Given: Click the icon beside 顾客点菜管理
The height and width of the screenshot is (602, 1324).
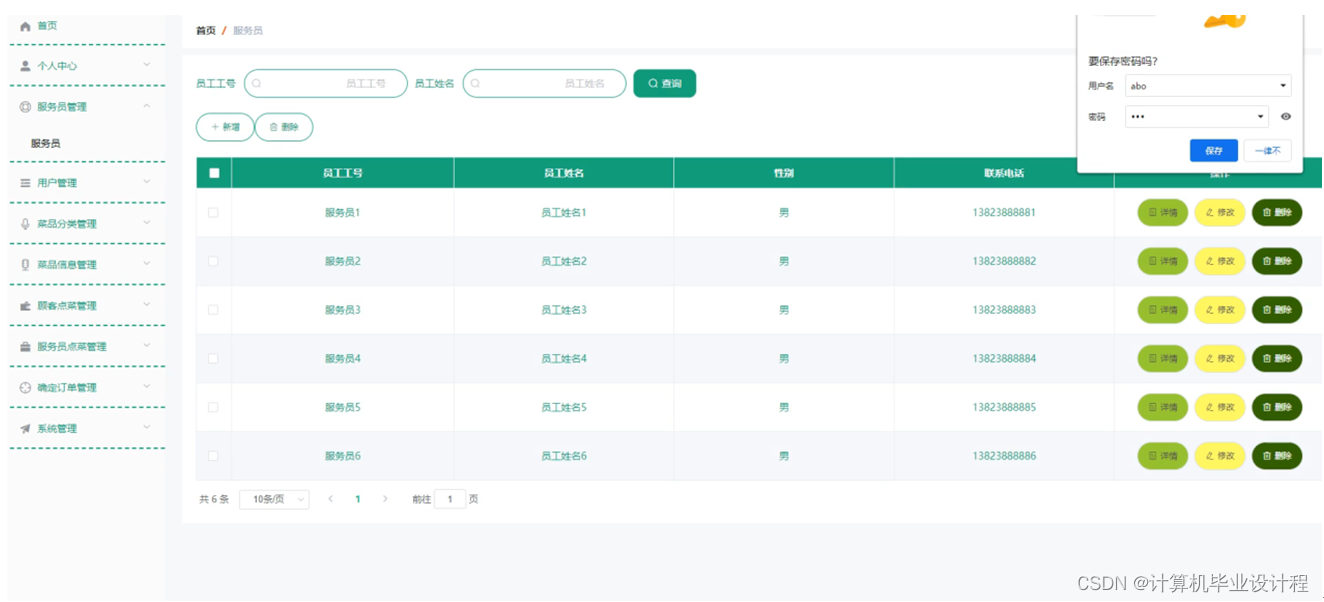Looking at the screenshot, I should coord(26,306).
